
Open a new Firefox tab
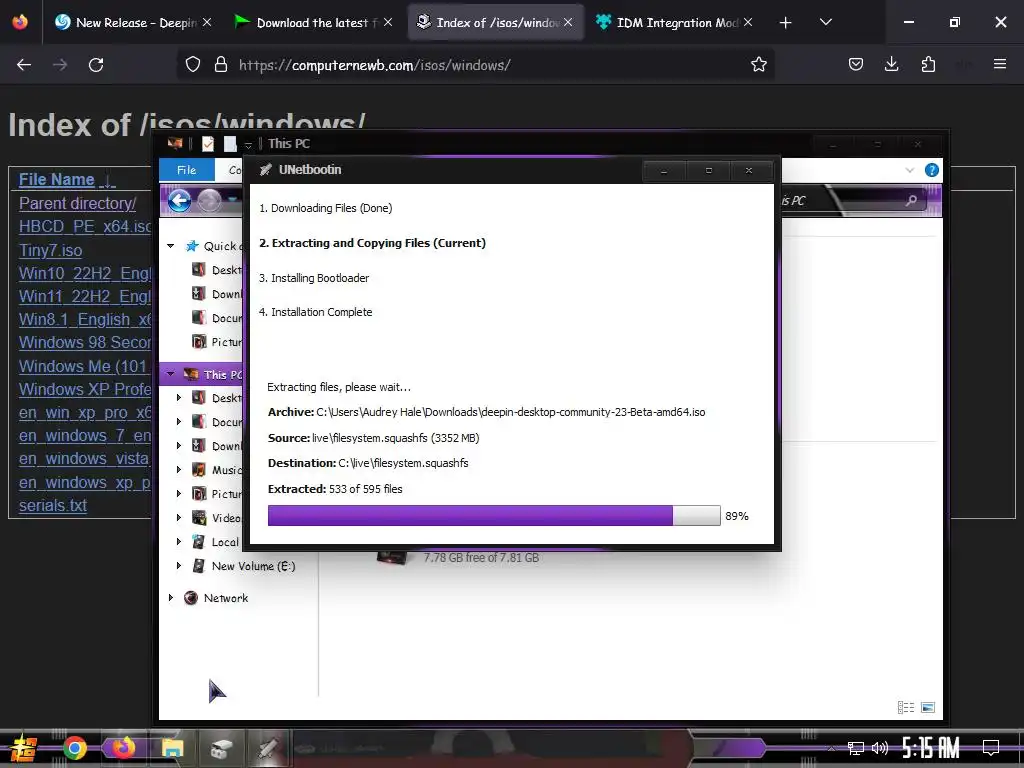785,23
